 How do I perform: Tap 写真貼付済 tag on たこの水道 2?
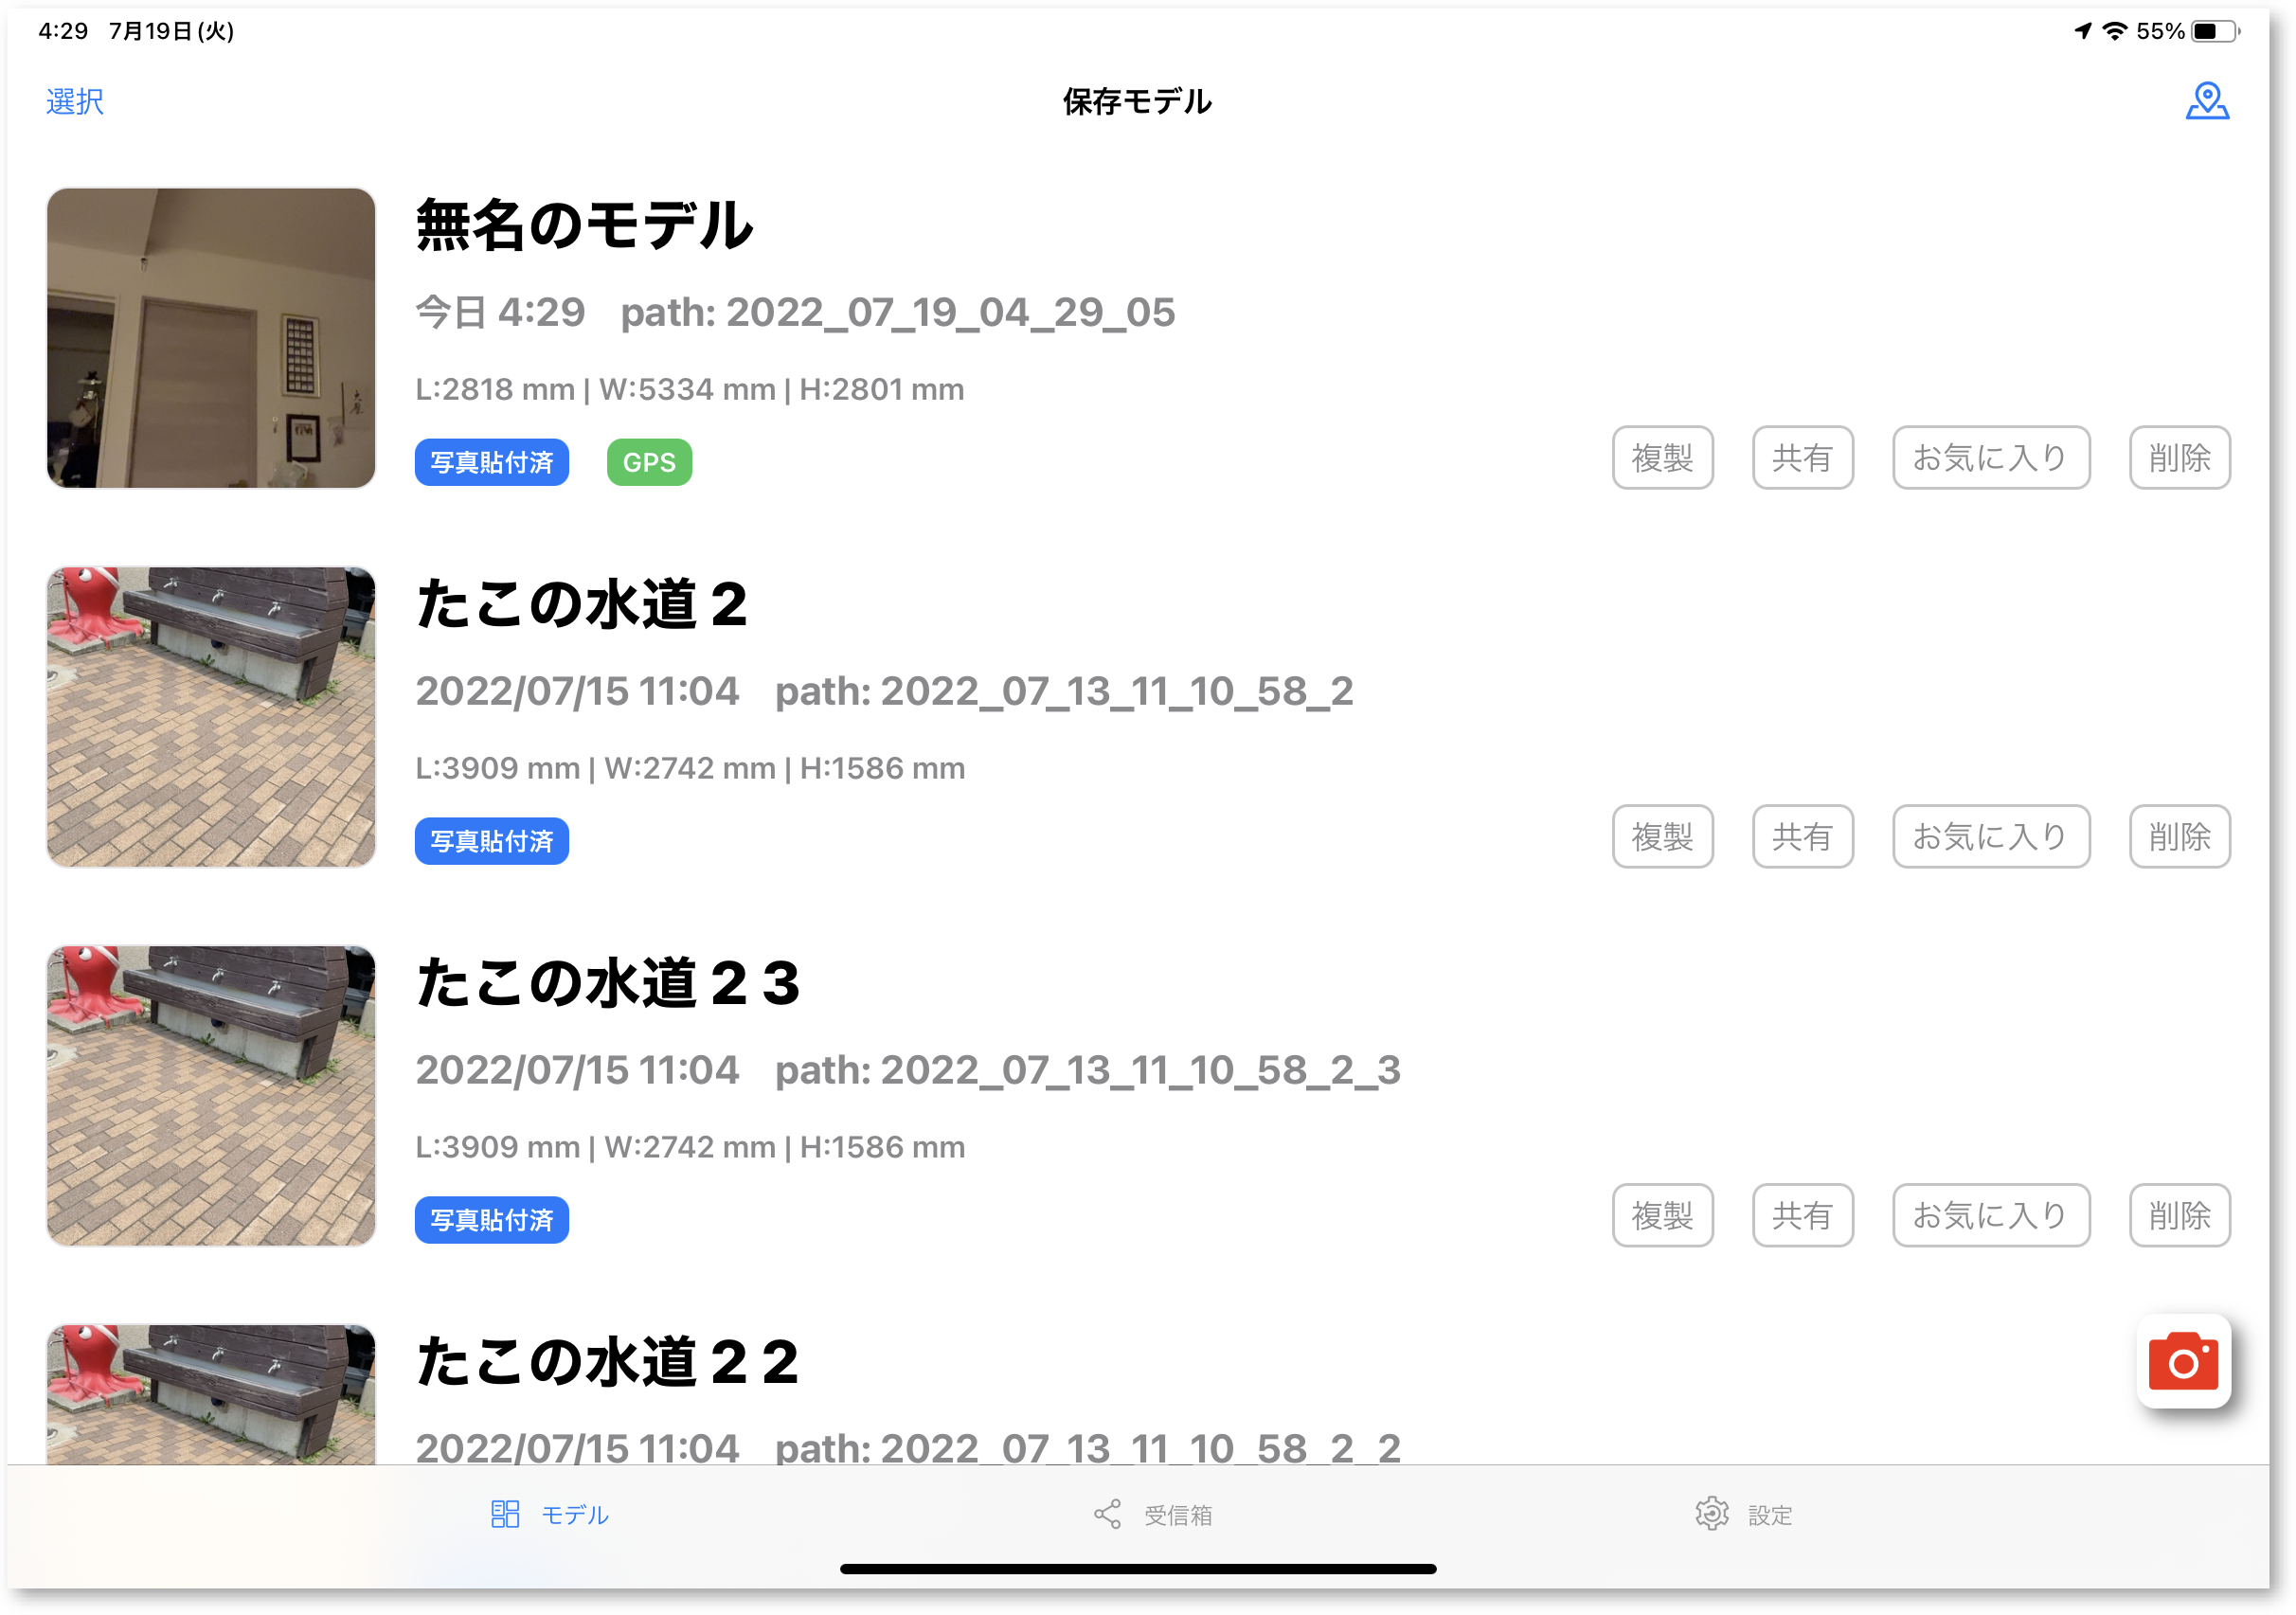click(492, 841)
